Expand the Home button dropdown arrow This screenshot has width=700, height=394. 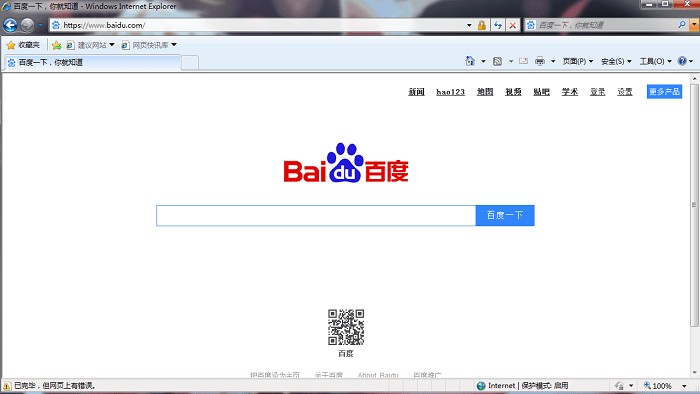pyautogui.click(x=483, y=61)
